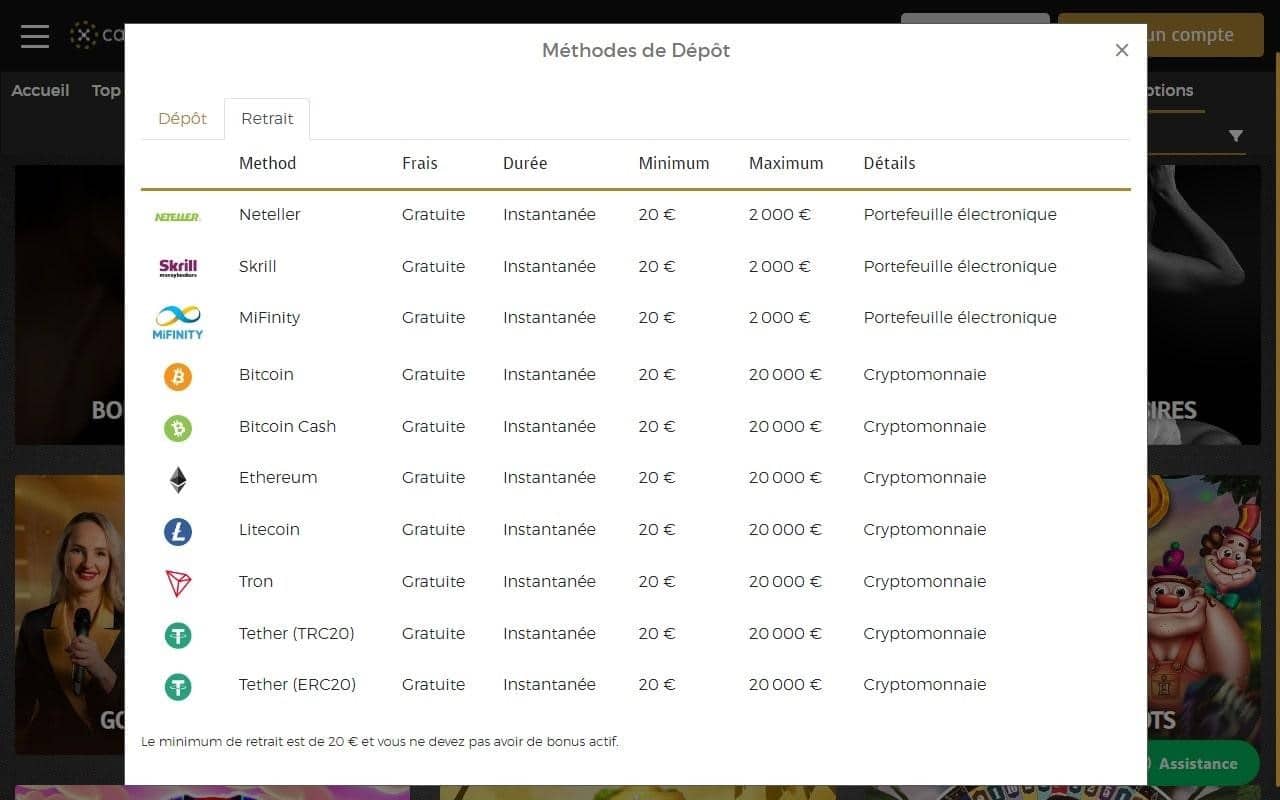
Task: Click the Ethereum diamond icon
Action: click(178, 480)
